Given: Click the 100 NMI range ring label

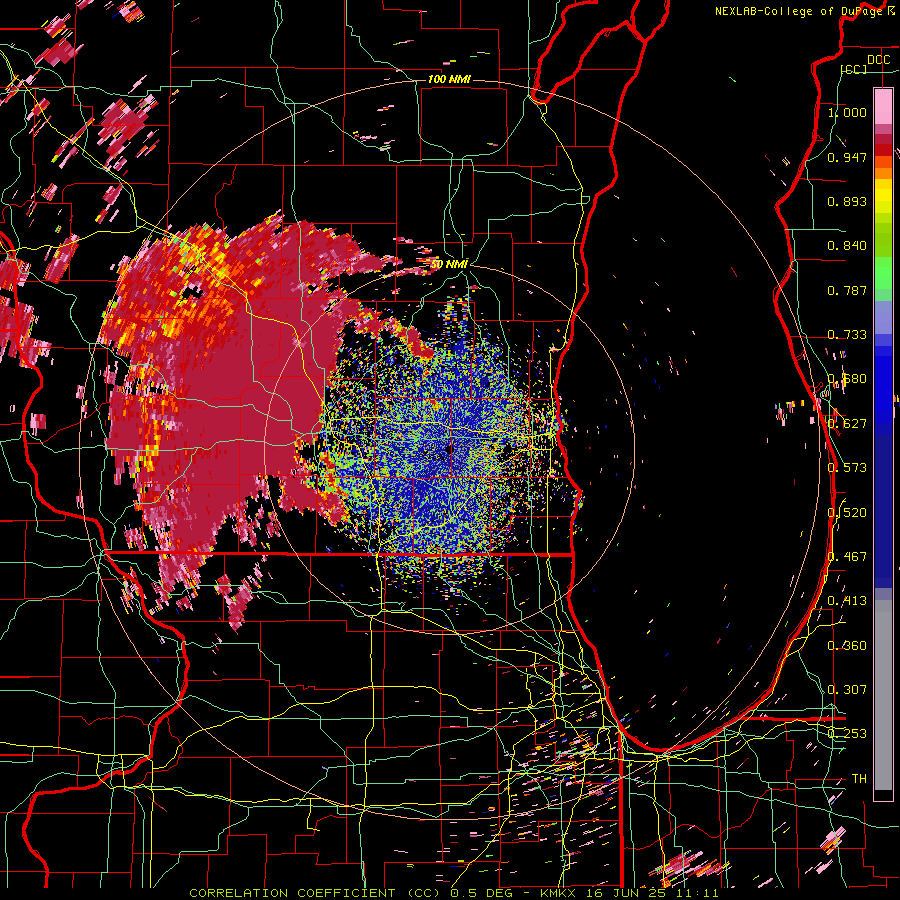Looking at the screenshot, I should [x=449, y=79].
